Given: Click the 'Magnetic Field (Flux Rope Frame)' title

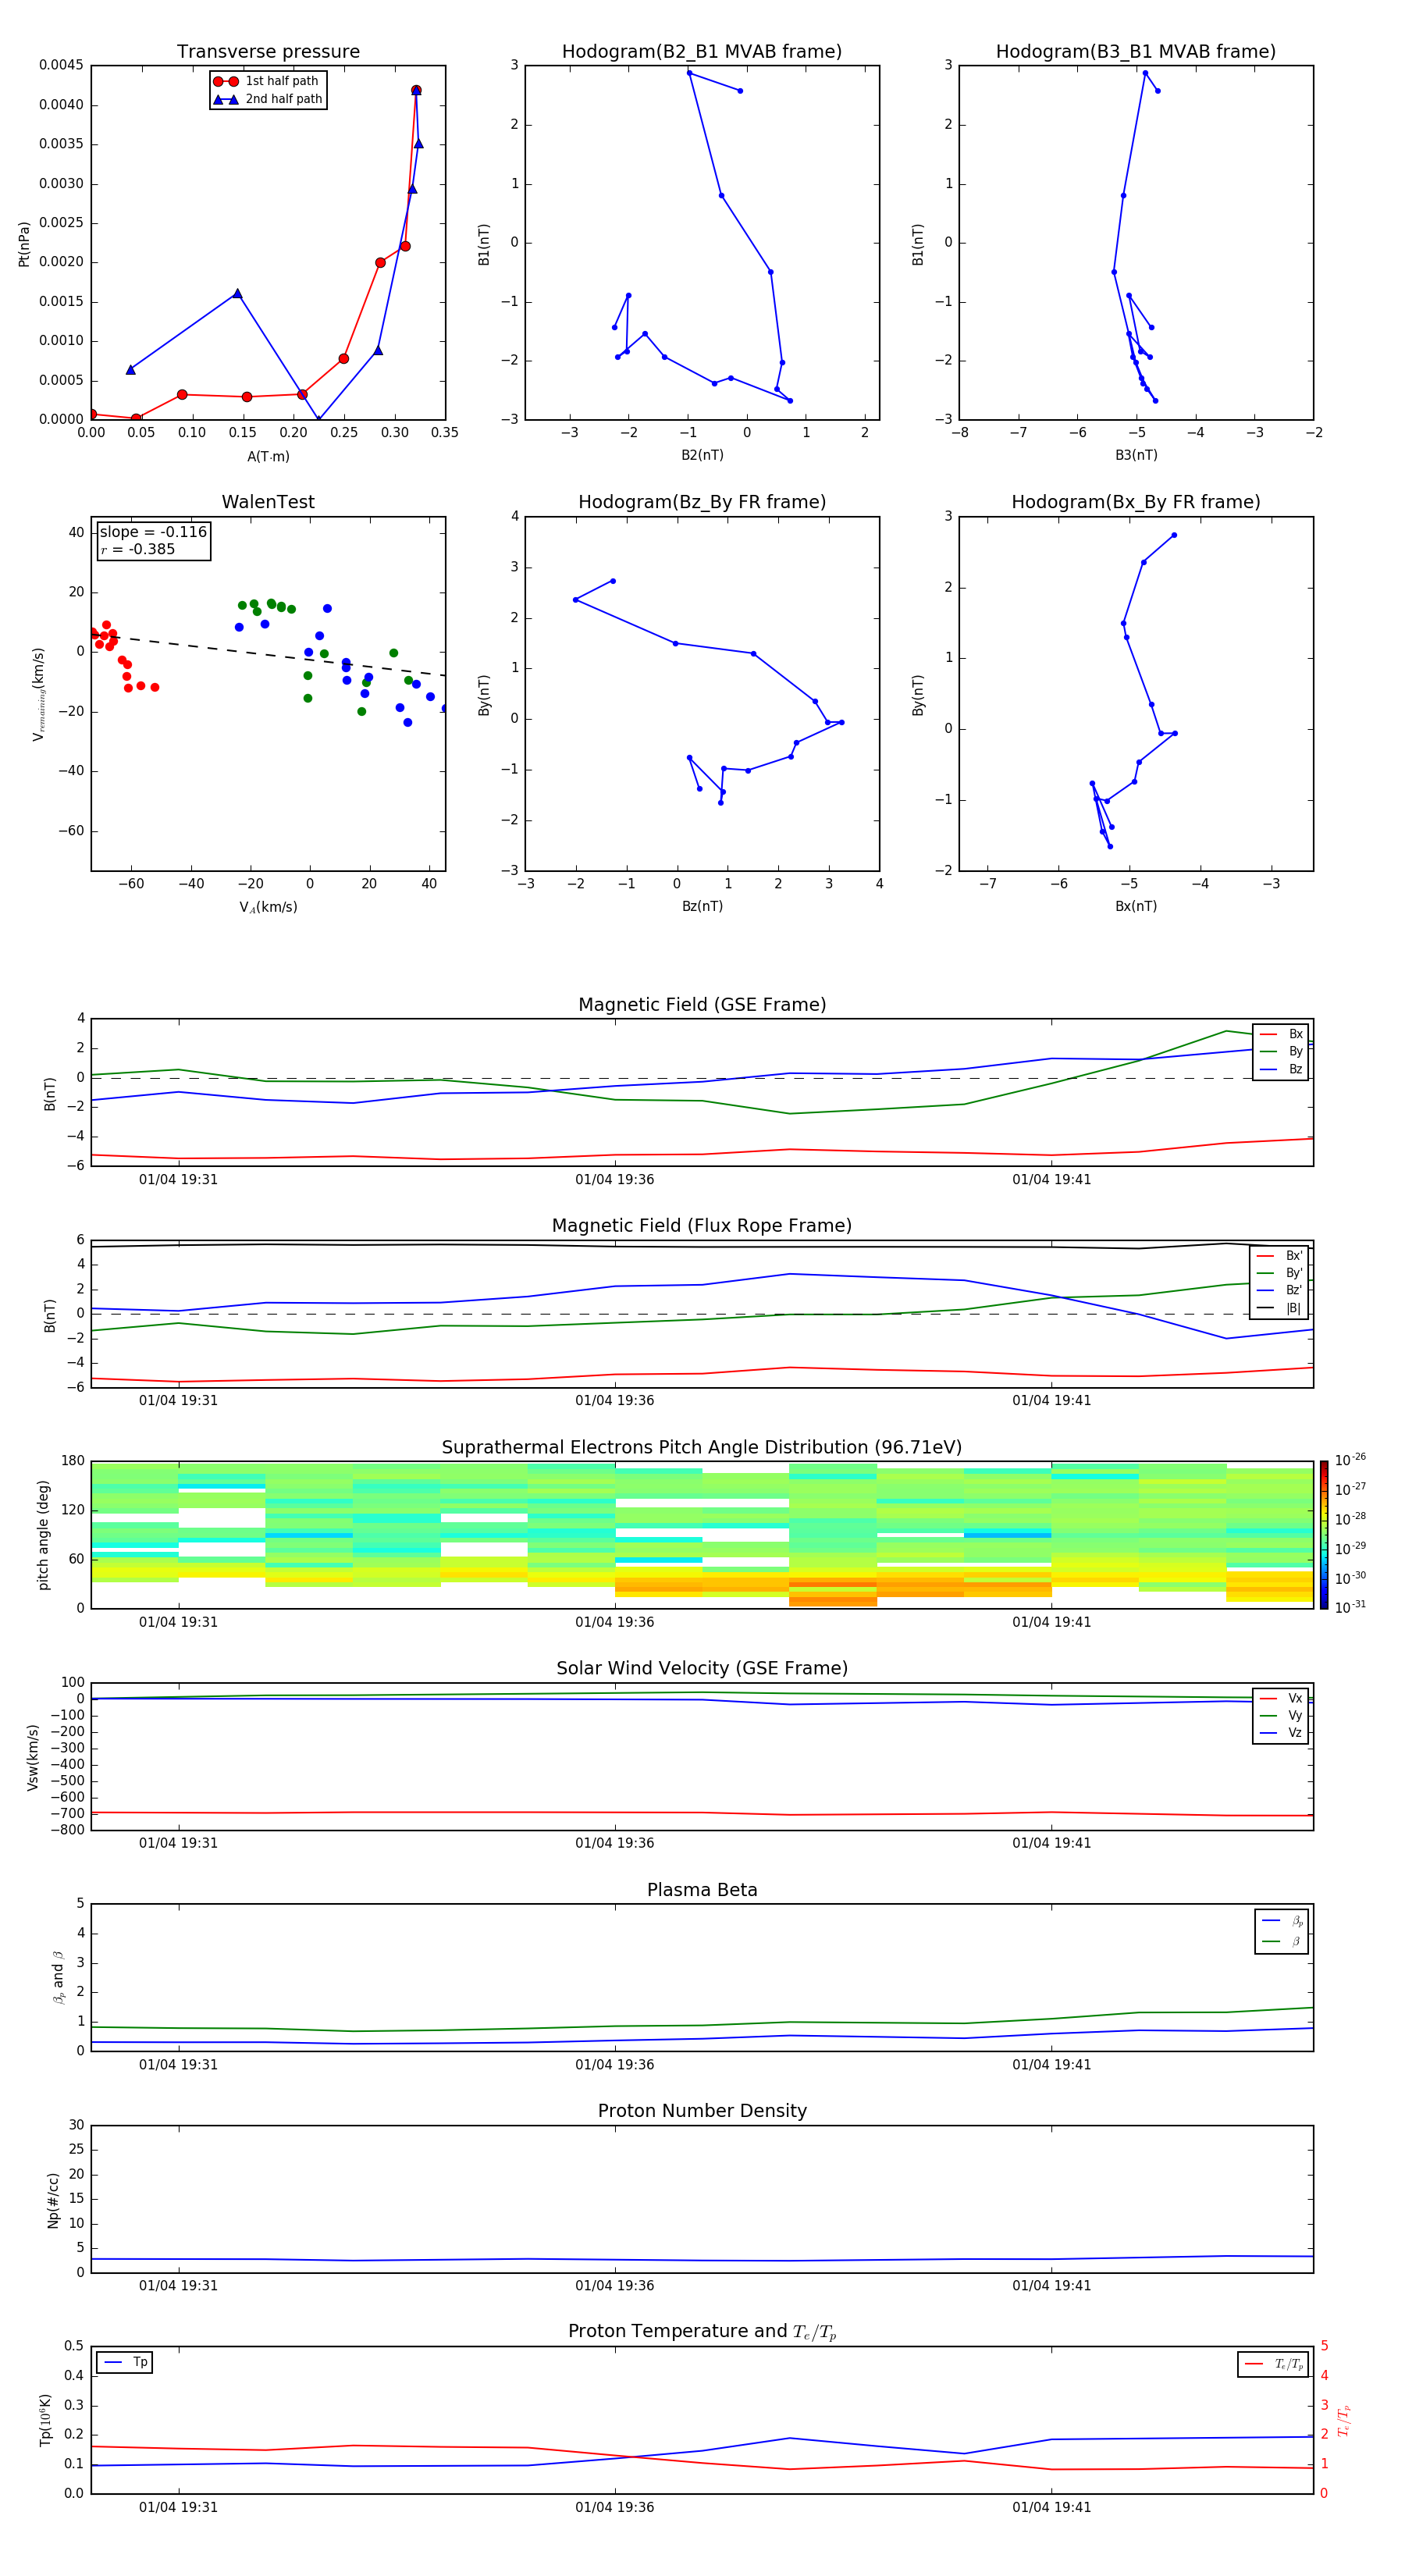Looking at the screenshot, I should [702, 1226].
